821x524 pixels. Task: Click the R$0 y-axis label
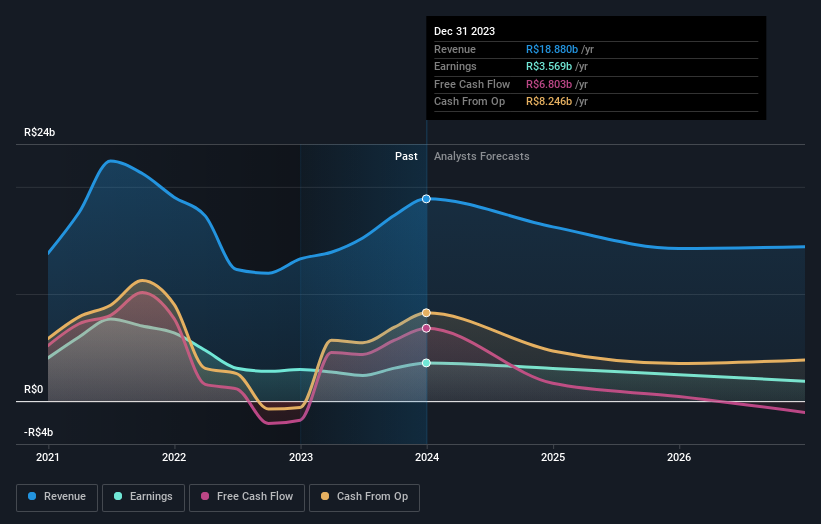coord(34,389)
